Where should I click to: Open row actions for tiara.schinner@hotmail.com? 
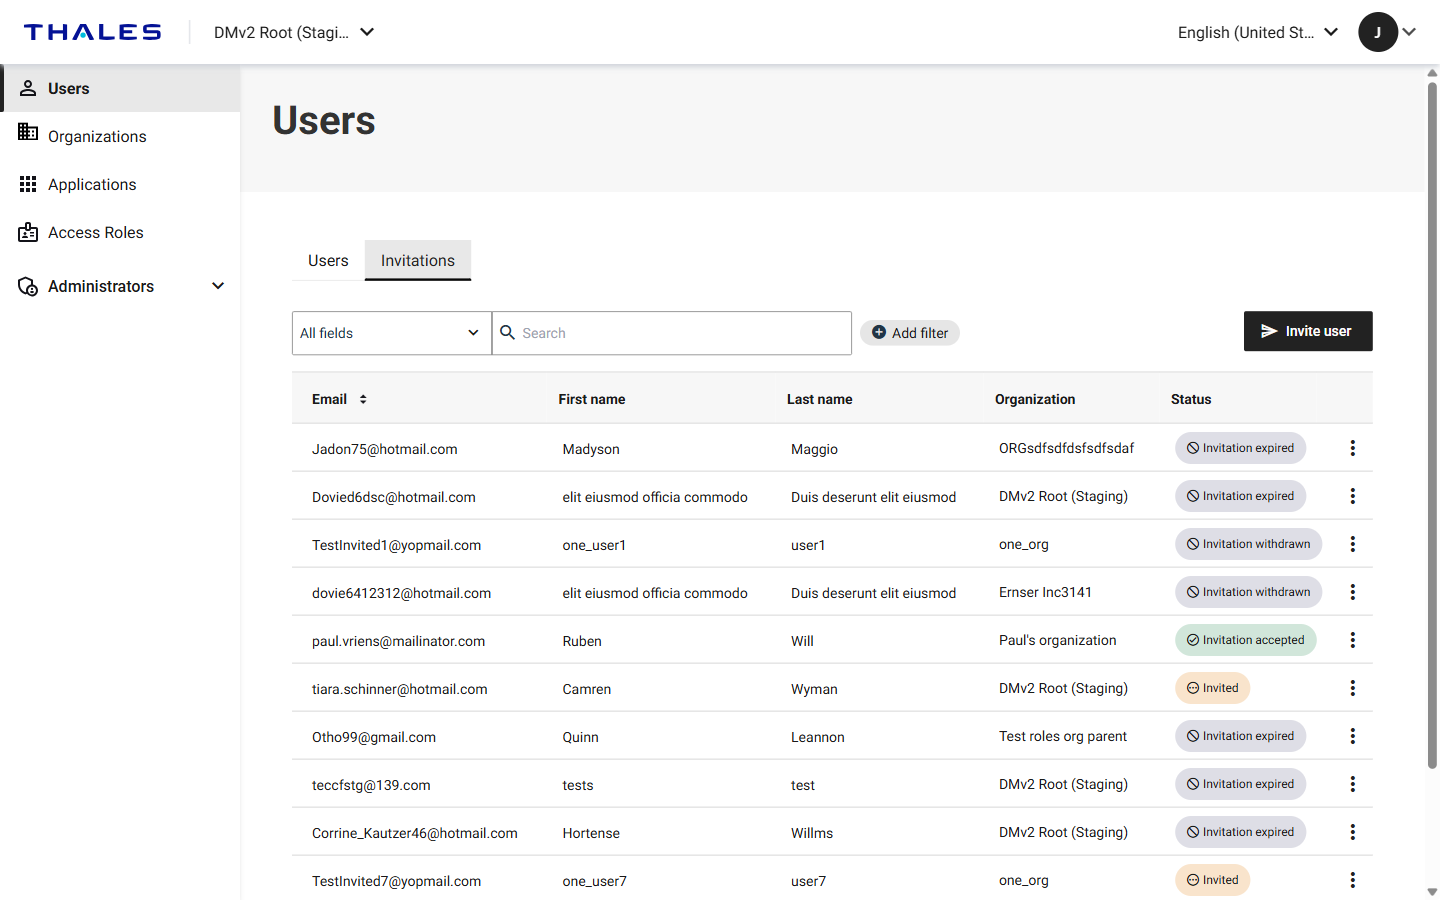[1352, 688]
